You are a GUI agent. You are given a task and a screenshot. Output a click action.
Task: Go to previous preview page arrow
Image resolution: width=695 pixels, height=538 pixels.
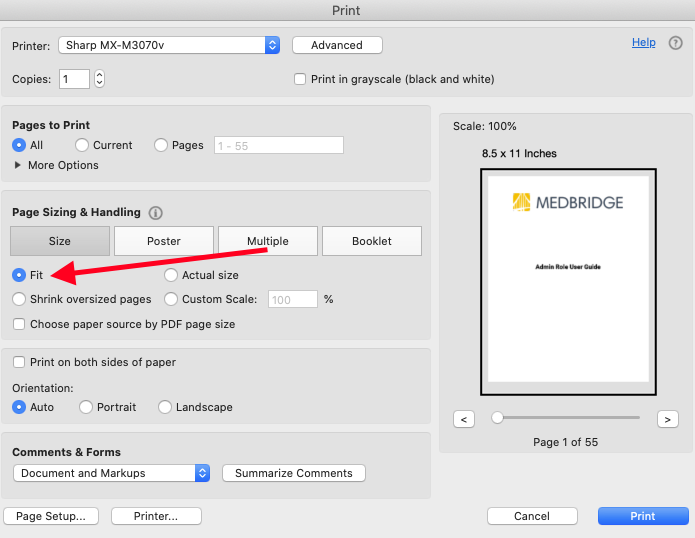(464, 419)
